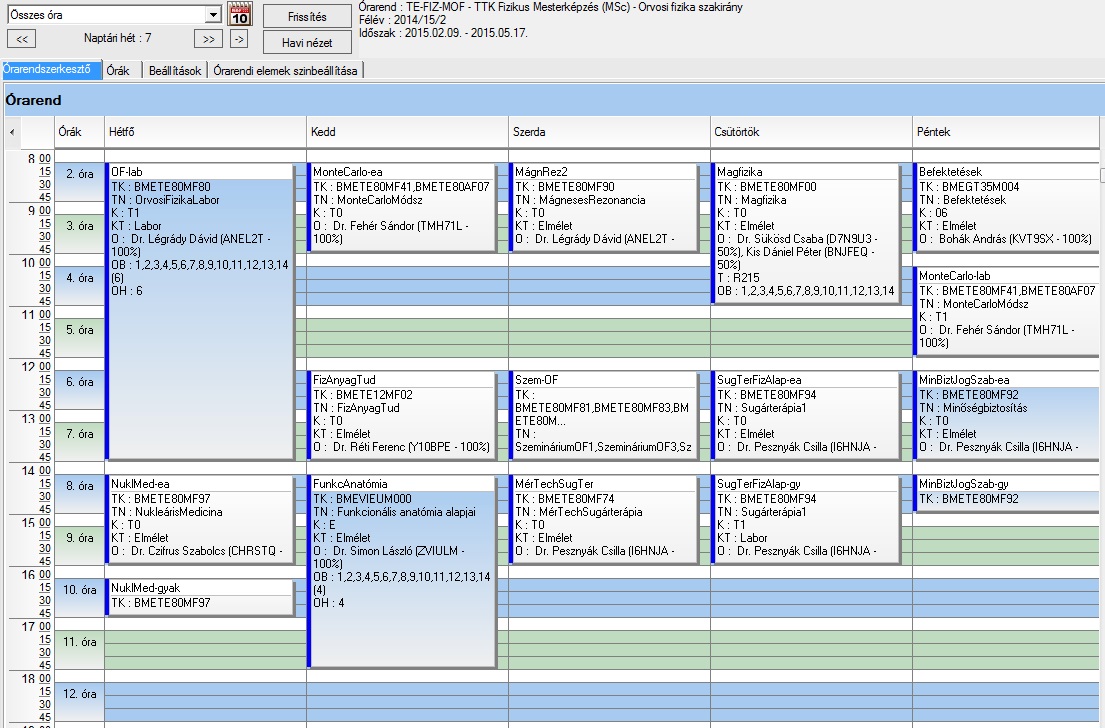
Task: Click the 'Időszak : 2015.02.09. - 2015.05.17.' text
Action: pos(443,33)
